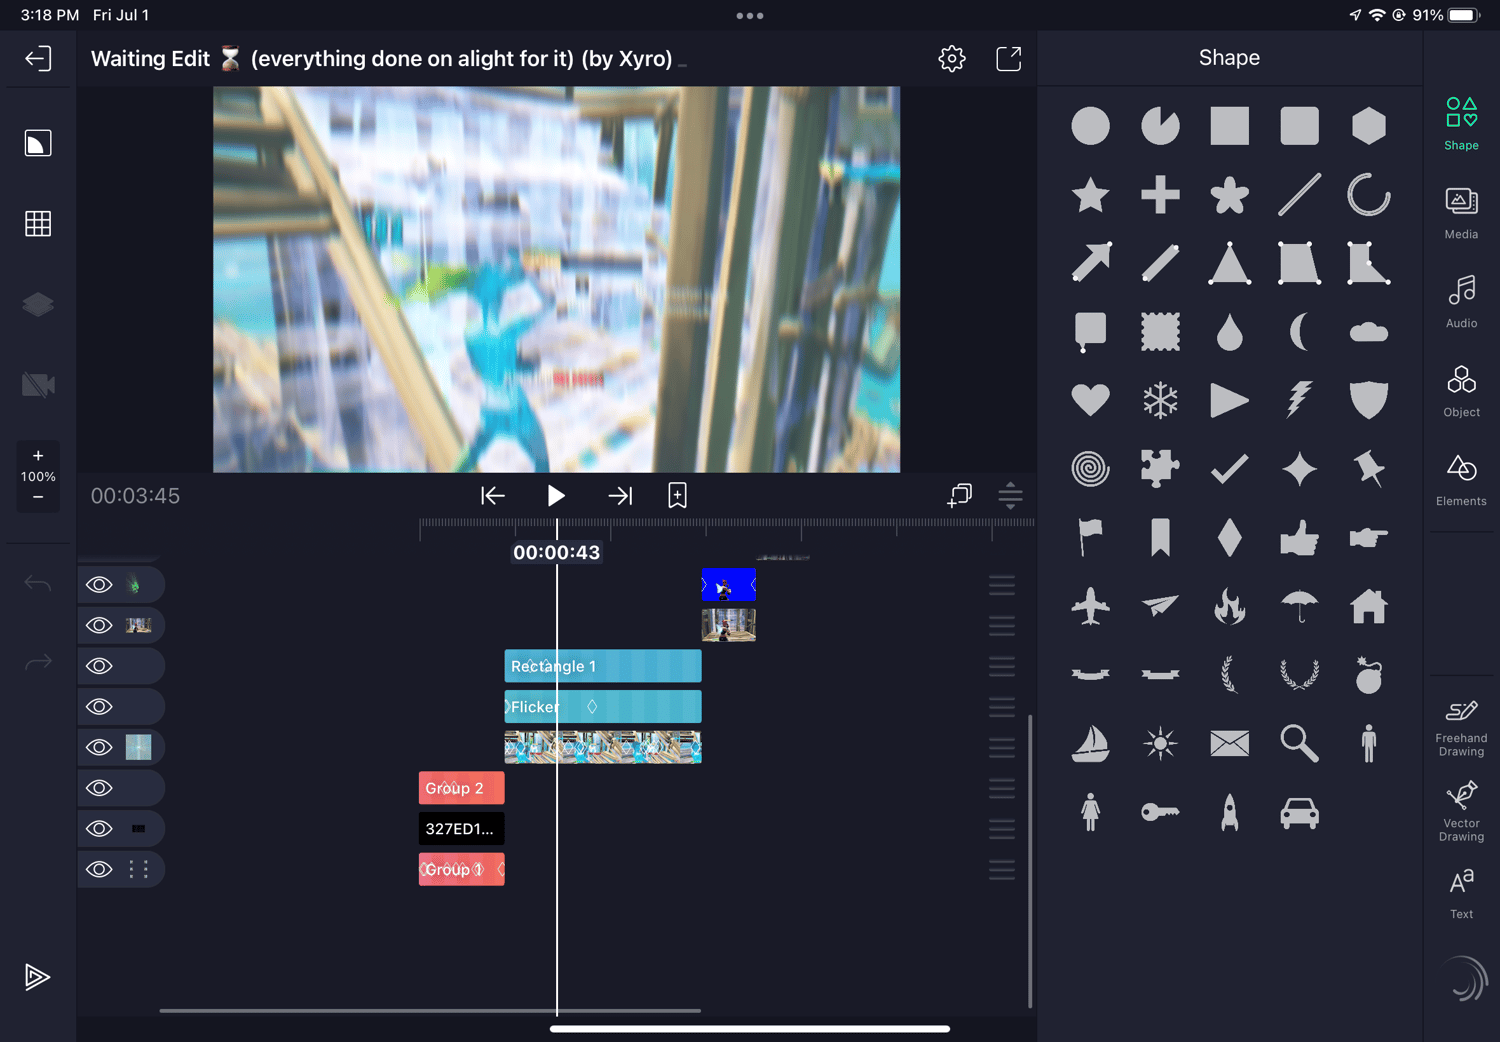
Task: Select the airplane shape
Action: coord(1090,606)
